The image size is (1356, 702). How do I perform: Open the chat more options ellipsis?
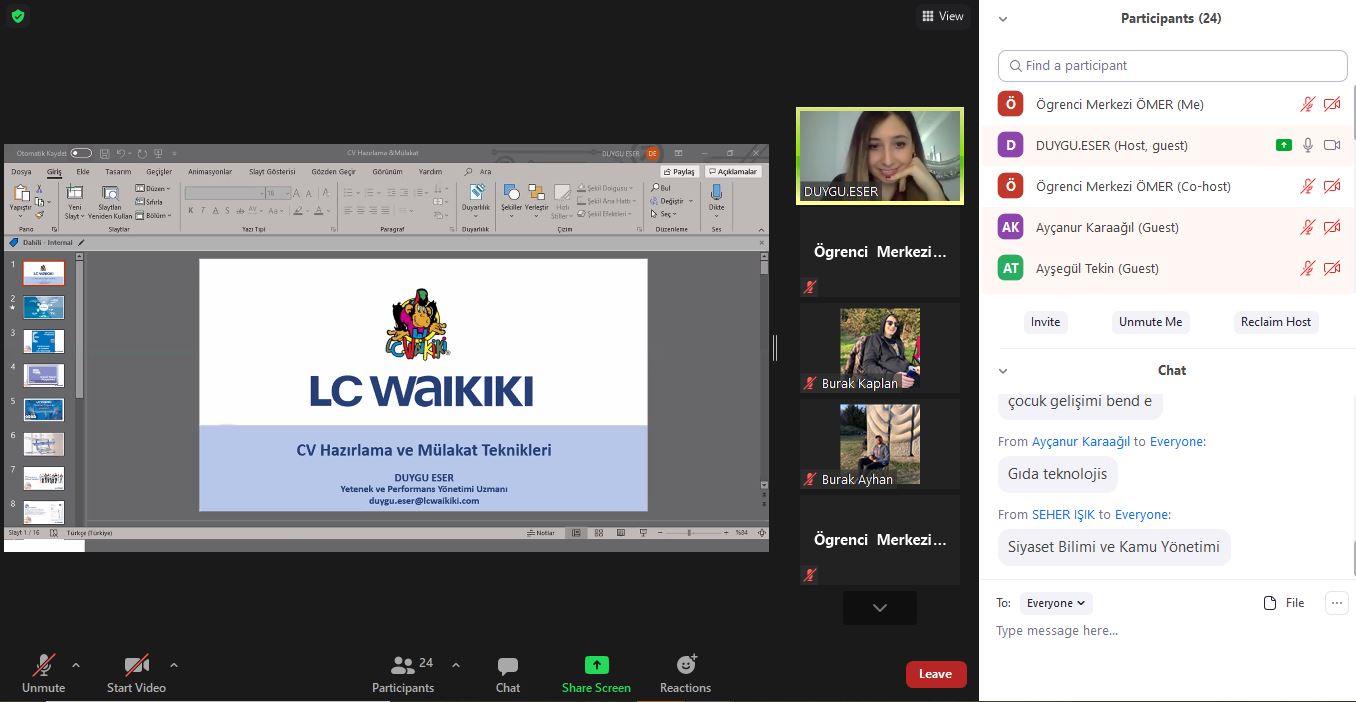1336,602
